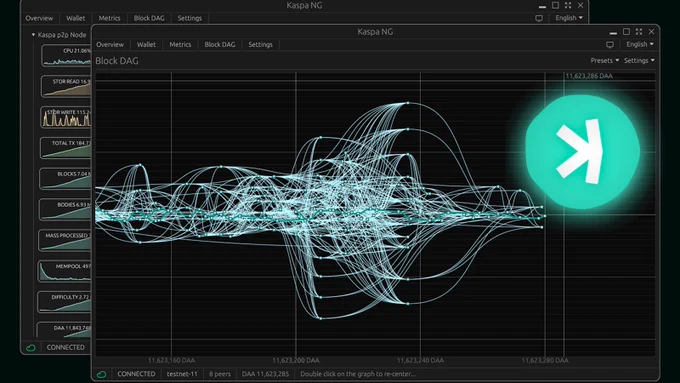This screenshot has height=383, width=680.
Task: Click connection status icon in back status bar
Action: coord(31,347)
